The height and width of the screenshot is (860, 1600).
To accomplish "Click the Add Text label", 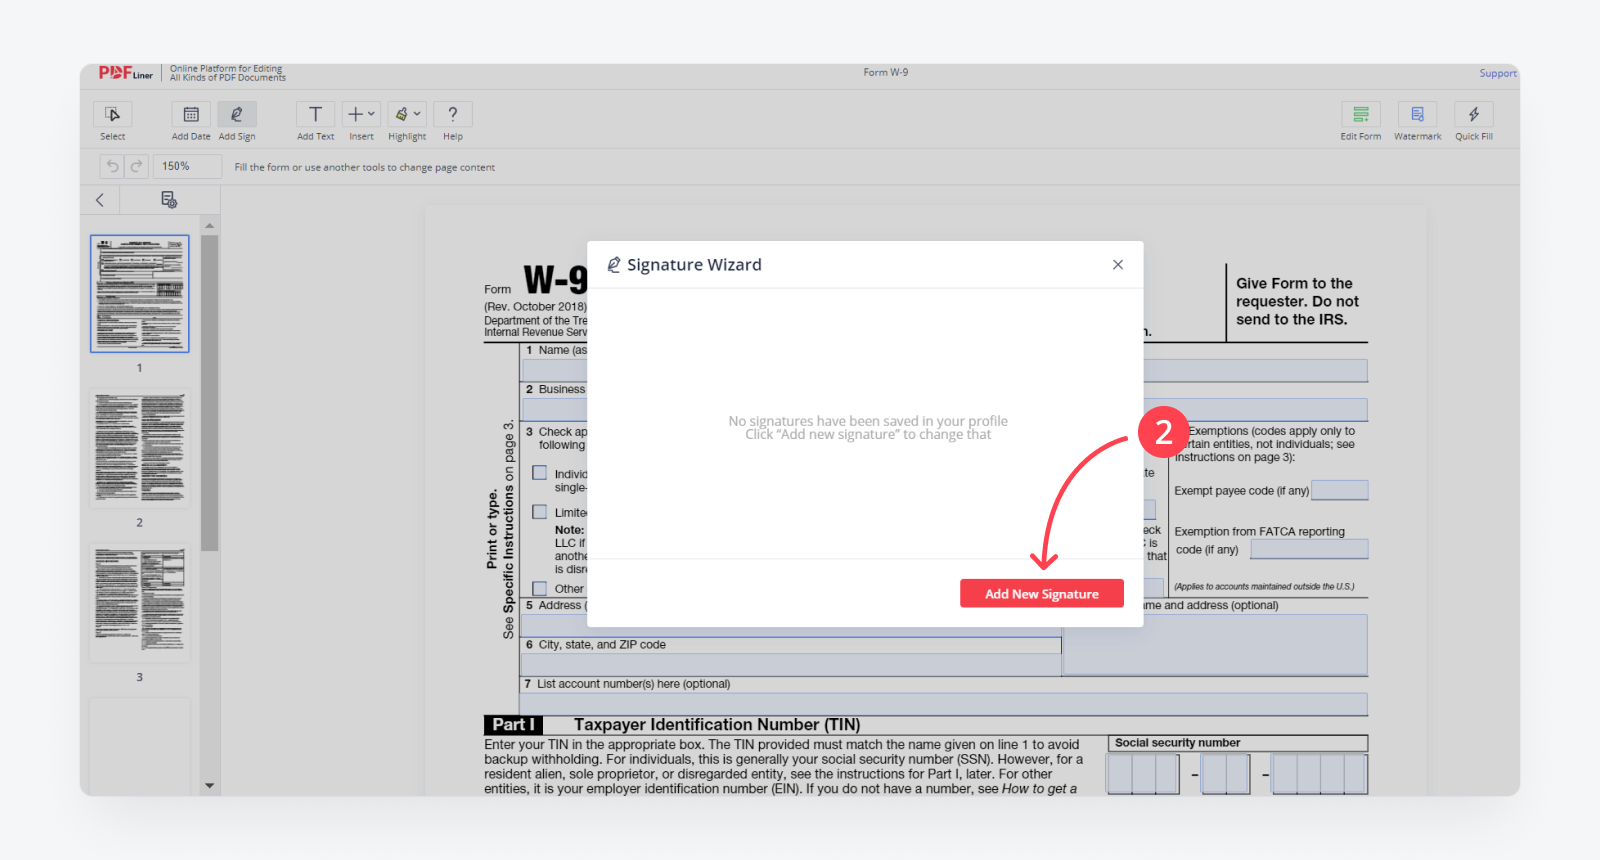I will [315, 137].
